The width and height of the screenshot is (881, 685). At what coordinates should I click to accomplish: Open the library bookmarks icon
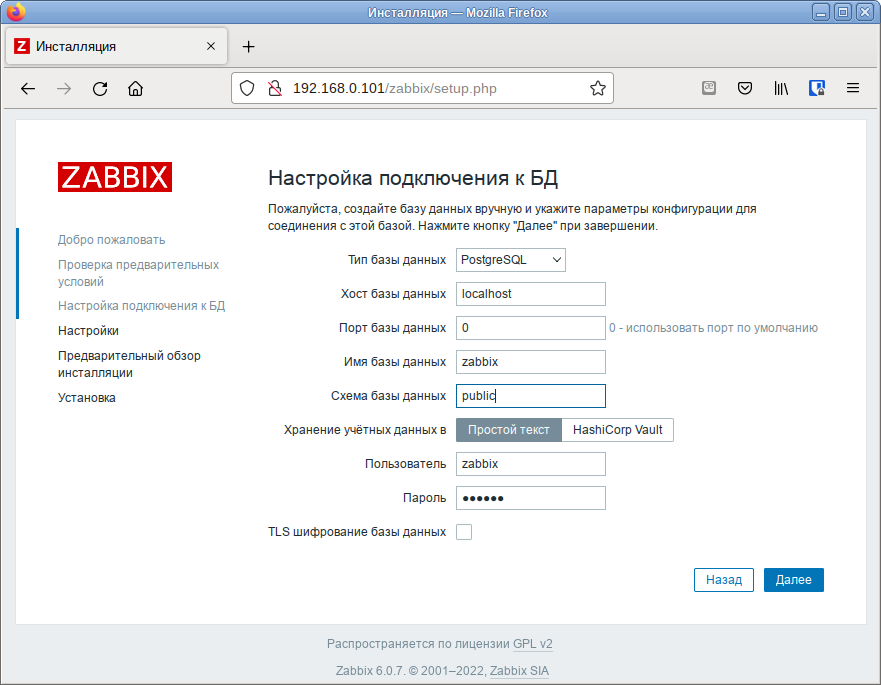tap(781, 88)
